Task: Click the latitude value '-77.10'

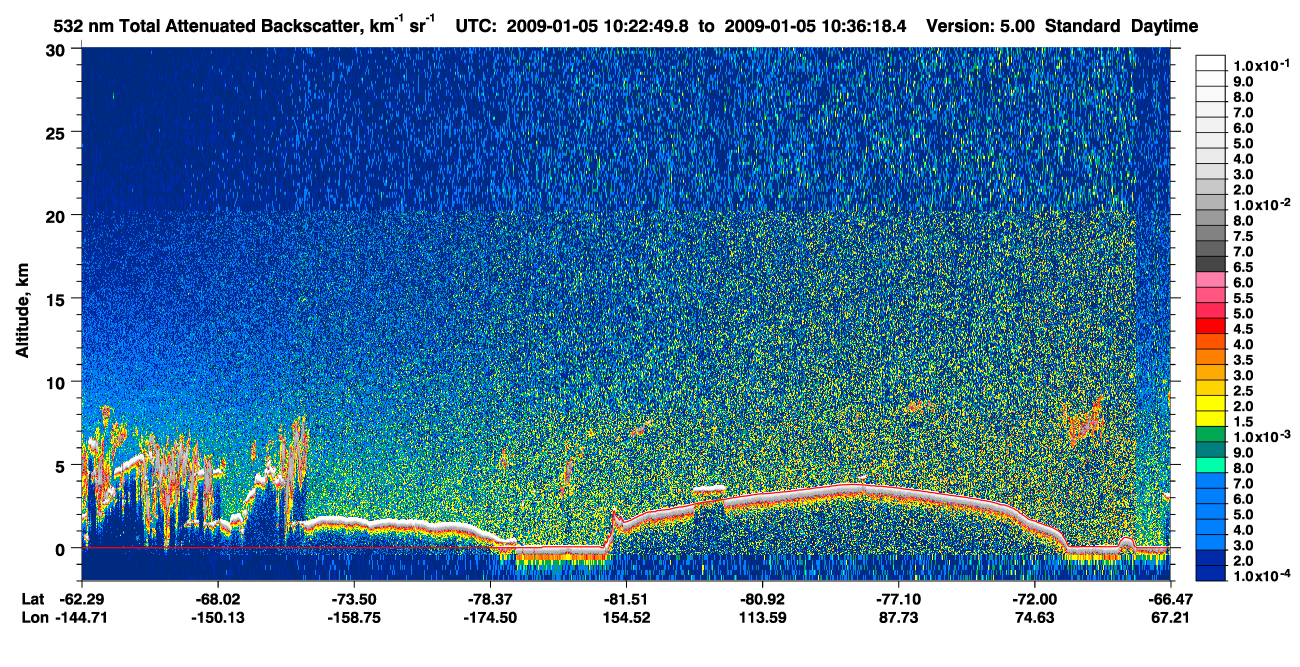Action: point(898,599)
